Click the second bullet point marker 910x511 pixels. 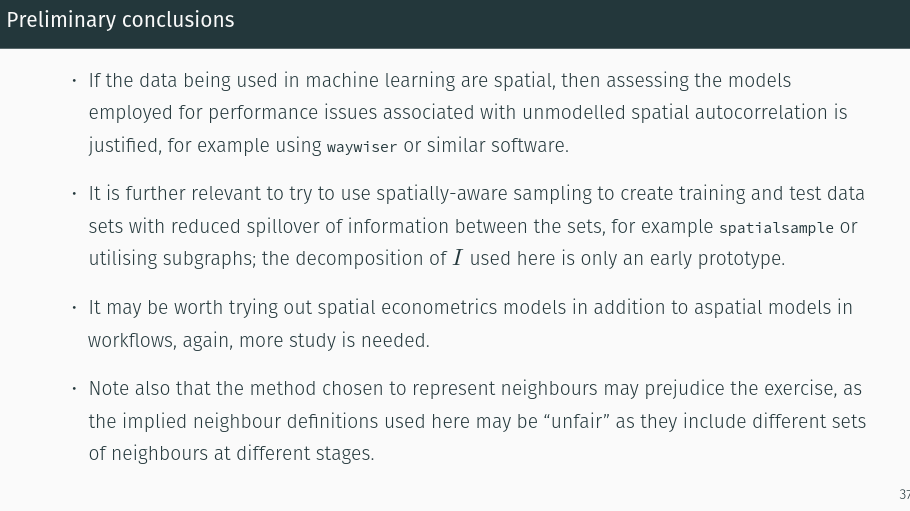(x=74, y=193)
